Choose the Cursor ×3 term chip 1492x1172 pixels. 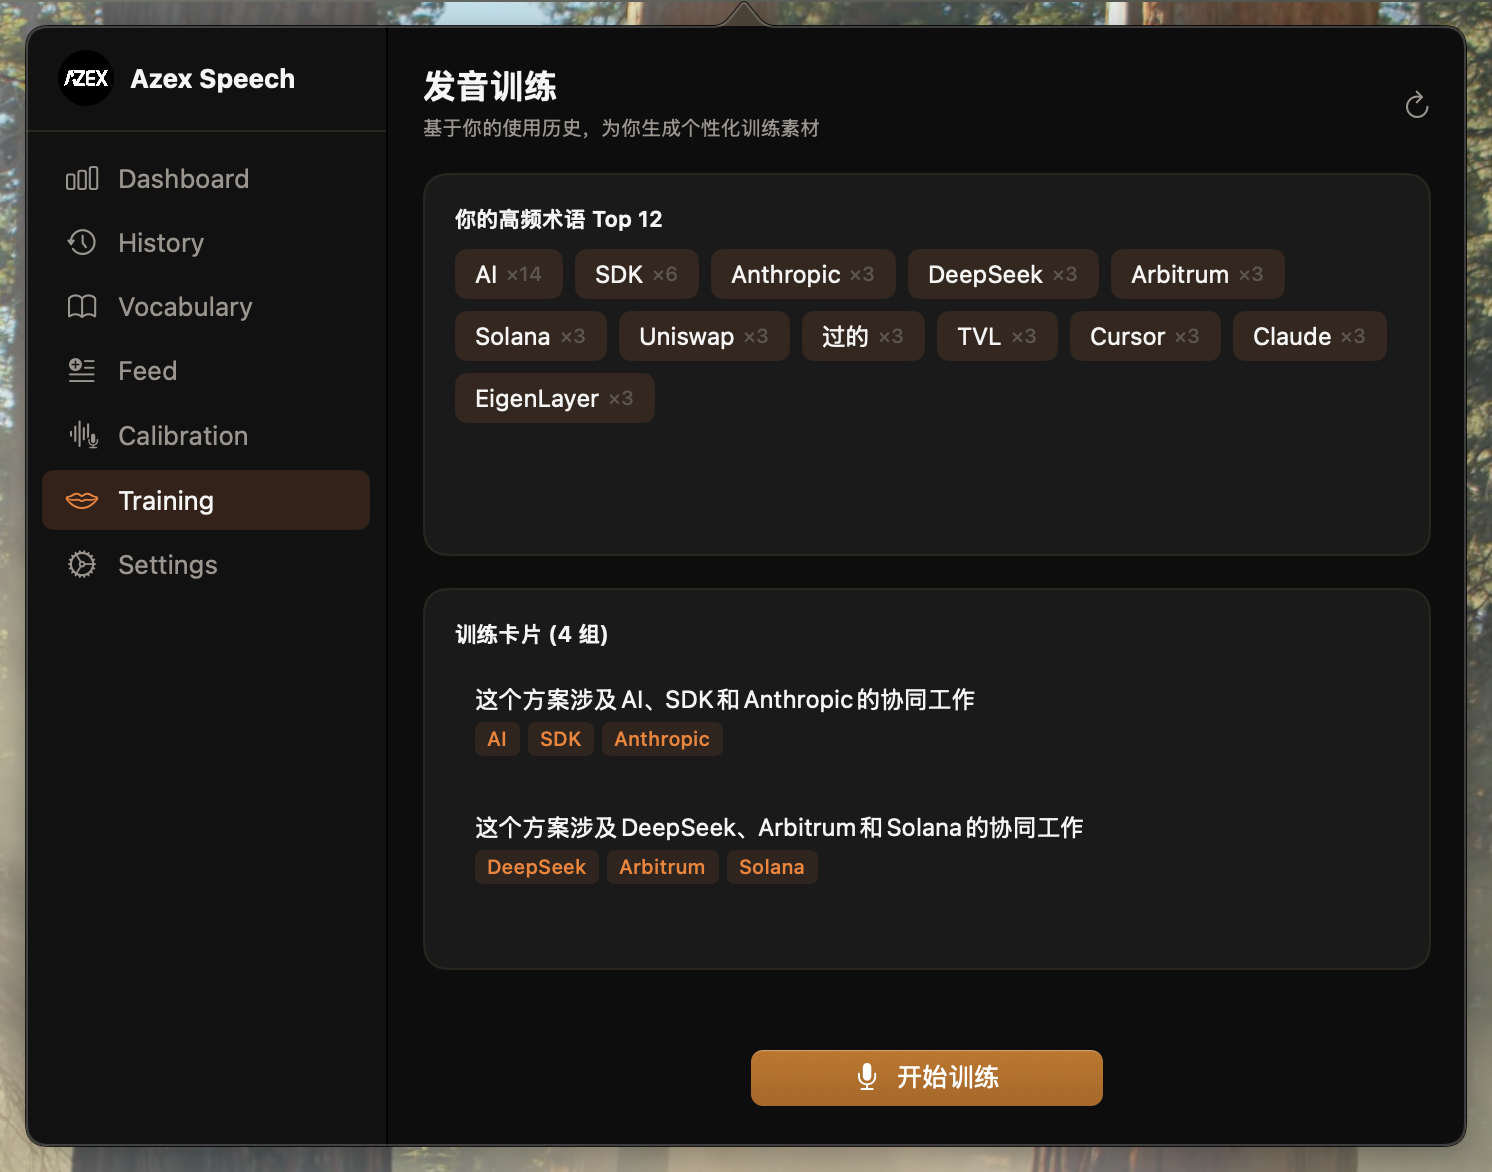click(x=1145, y=336)
